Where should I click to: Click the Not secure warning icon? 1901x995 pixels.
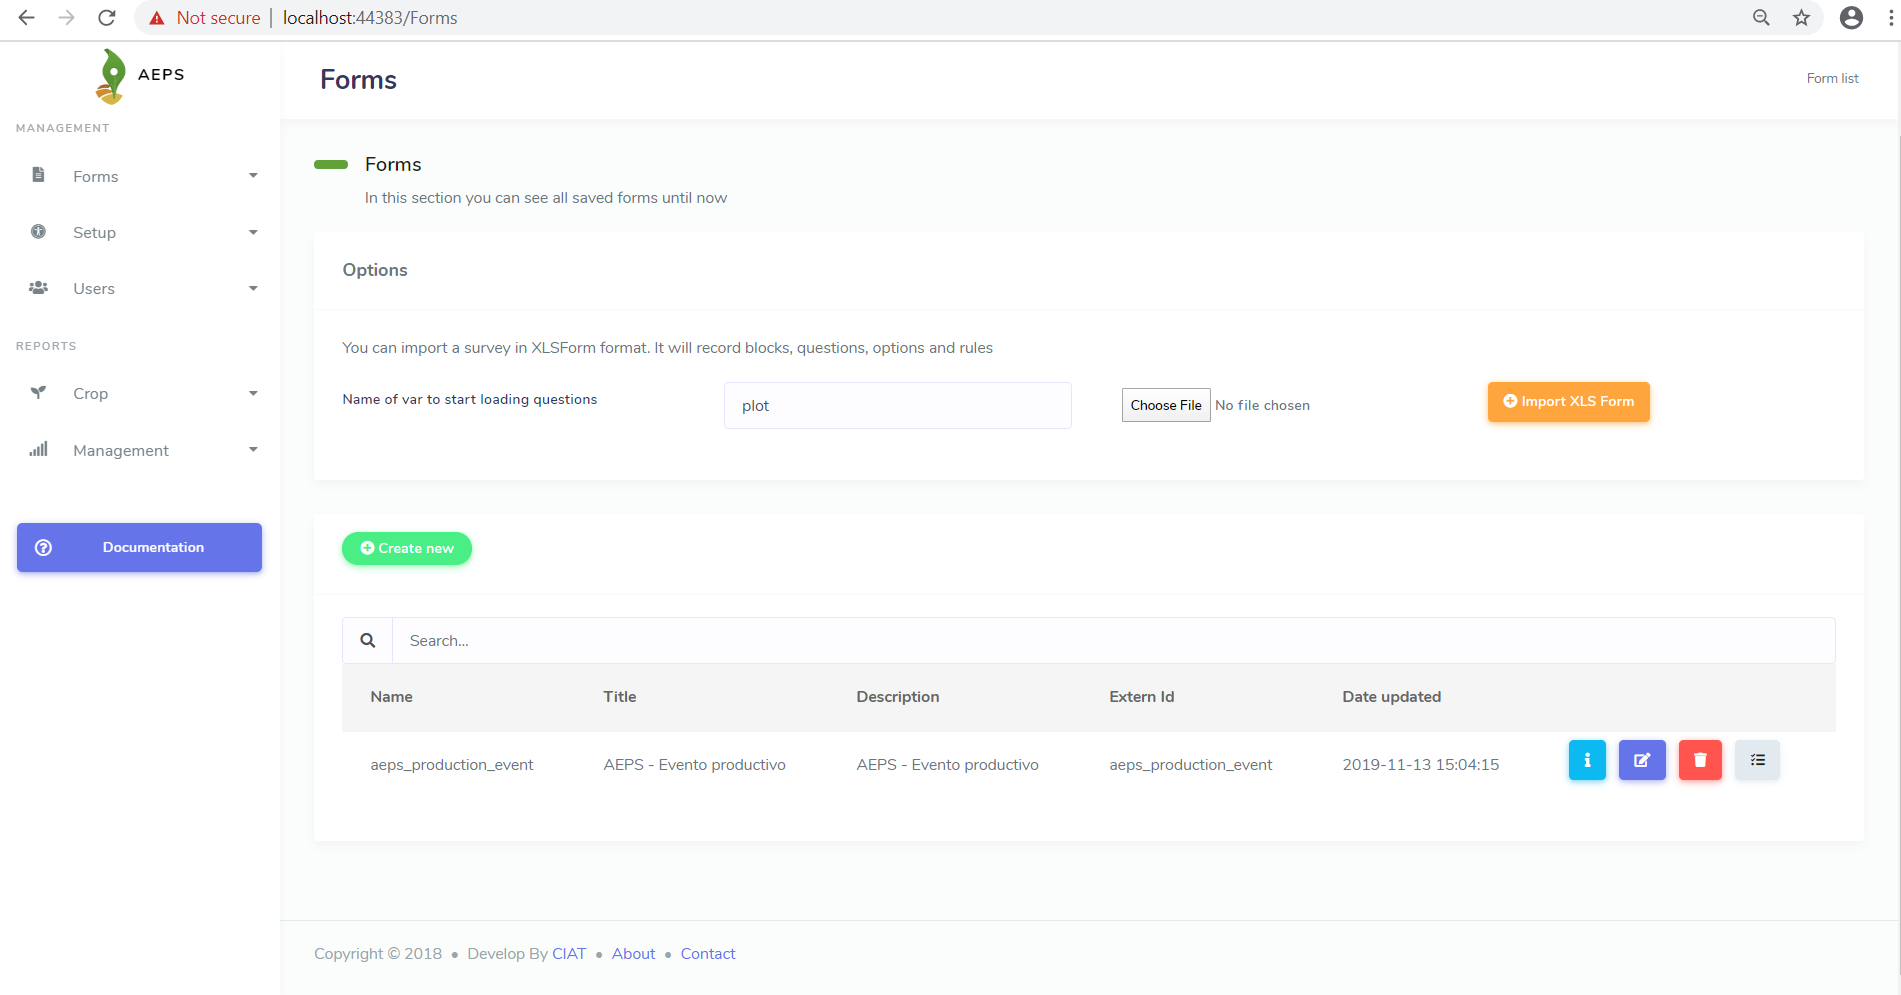pos(157,18)
